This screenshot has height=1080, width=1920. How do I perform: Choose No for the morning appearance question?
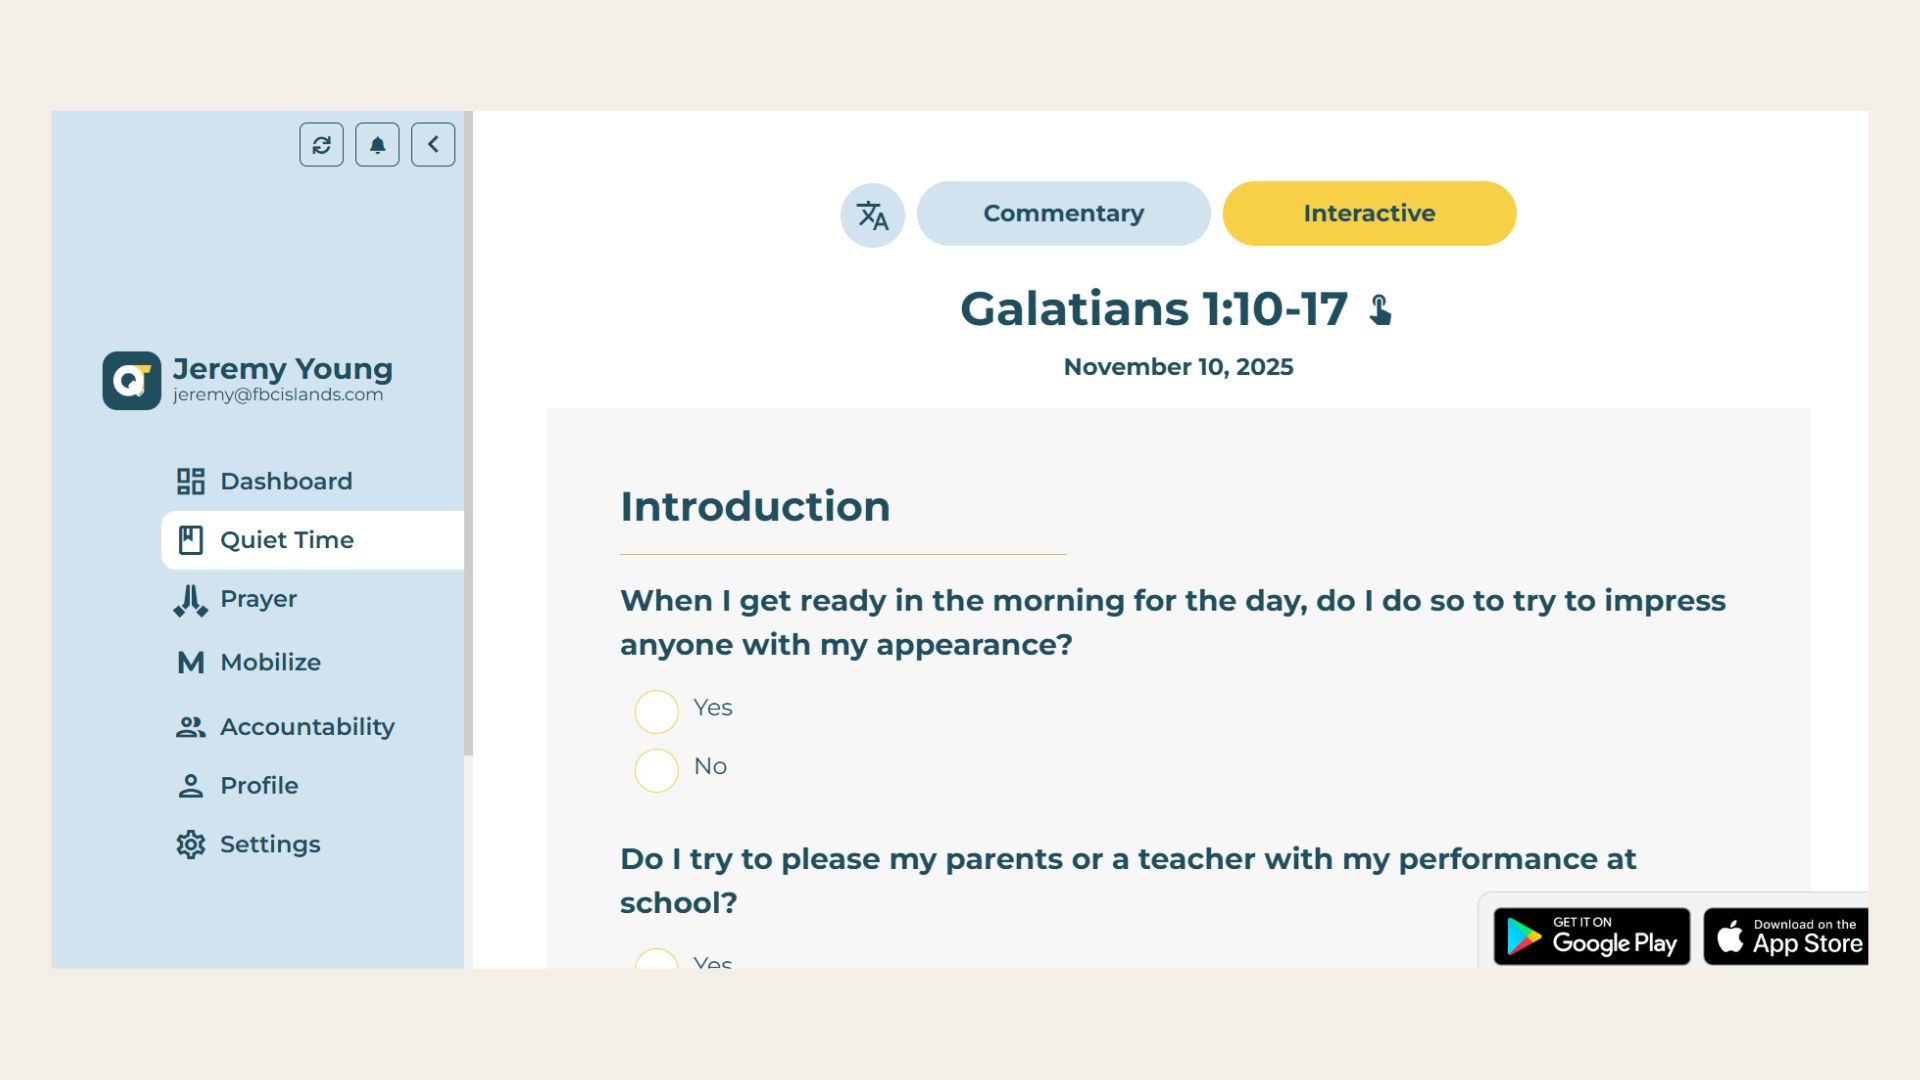(657, 770)
